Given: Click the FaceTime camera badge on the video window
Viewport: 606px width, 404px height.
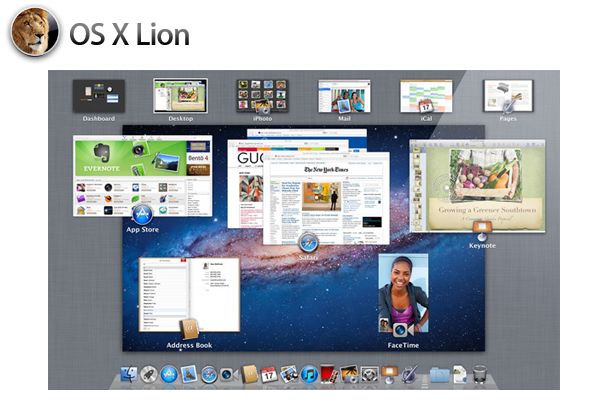Looking at the screenshot, I should pos(402,330).
